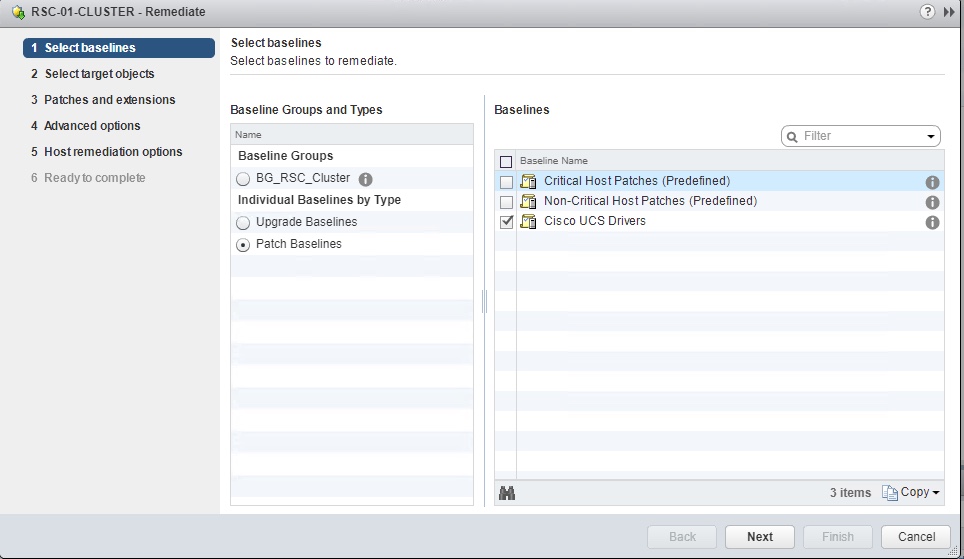Open the Filter dropdown arrow
This screenshot has height=559, width=964.
(931, 136)
